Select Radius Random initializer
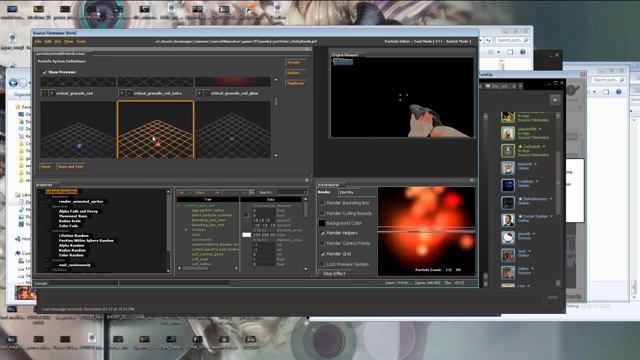The width and height of the screenshot is (640, 360). coord(73,251)
